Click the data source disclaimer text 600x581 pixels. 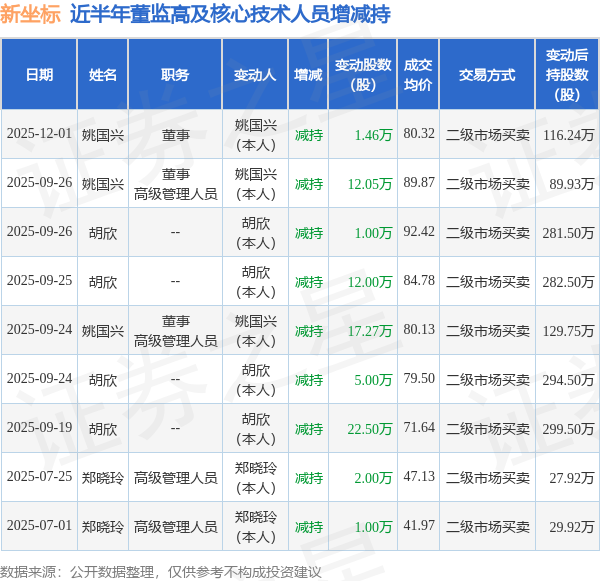point(161,572)
